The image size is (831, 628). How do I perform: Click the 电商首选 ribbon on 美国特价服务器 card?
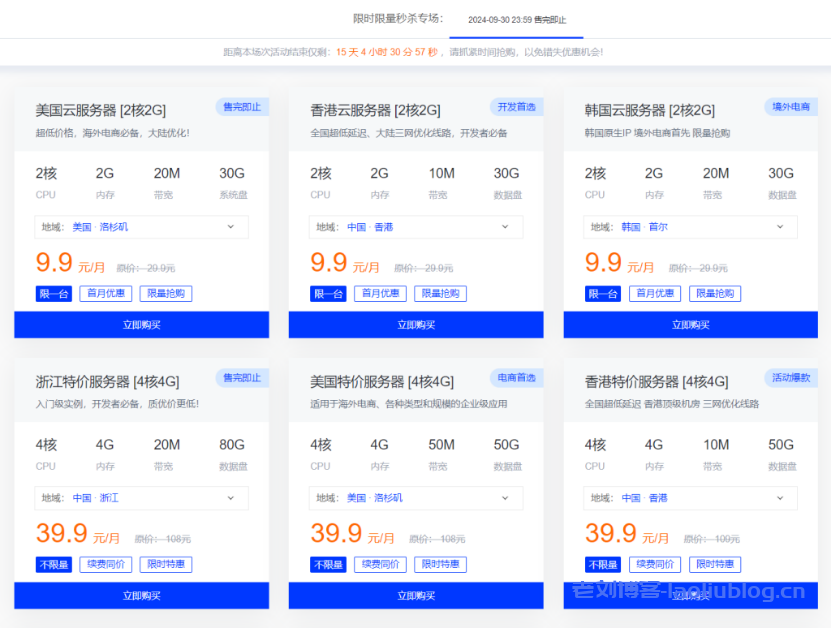click(x=516, y=378)
